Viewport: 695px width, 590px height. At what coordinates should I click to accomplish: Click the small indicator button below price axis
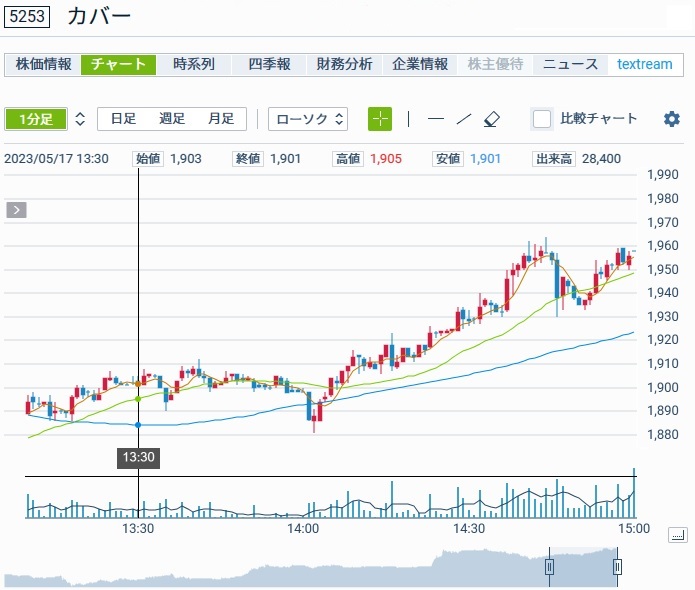[677, 536]
